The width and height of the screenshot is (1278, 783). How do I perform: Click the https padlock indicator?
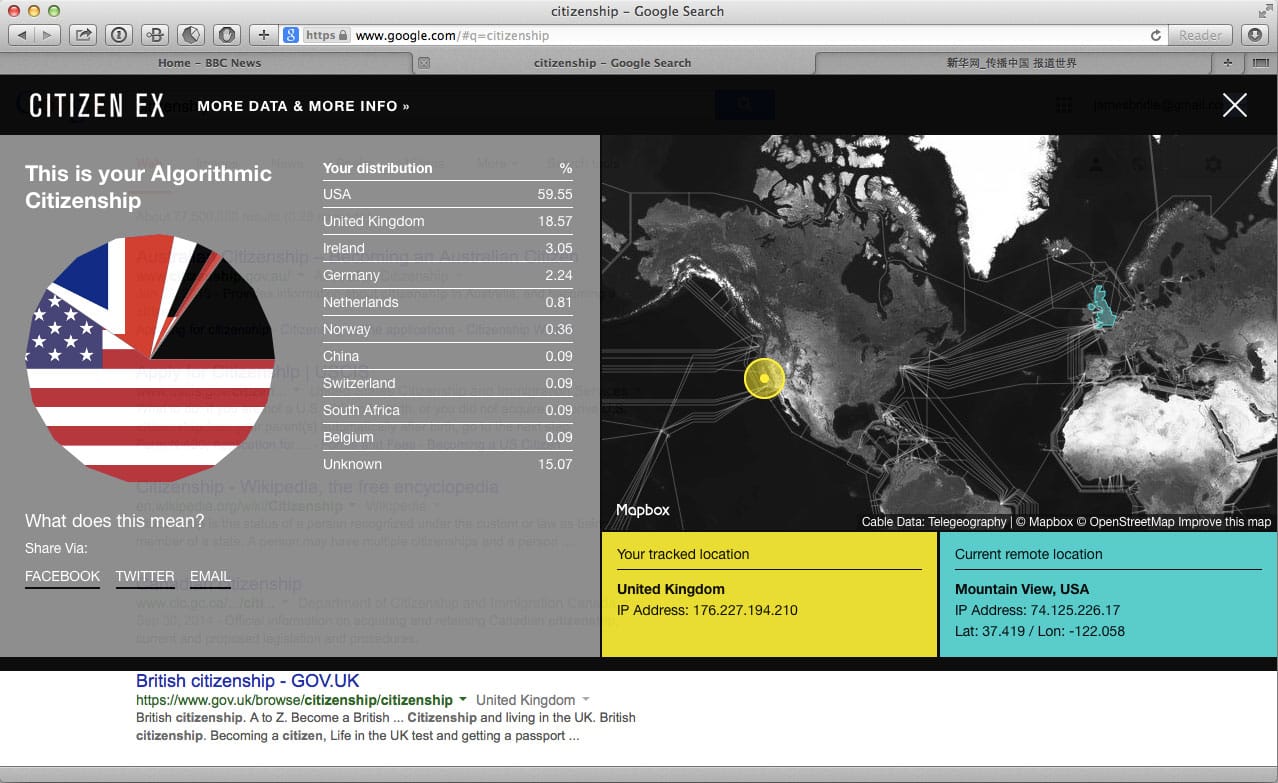326,35
